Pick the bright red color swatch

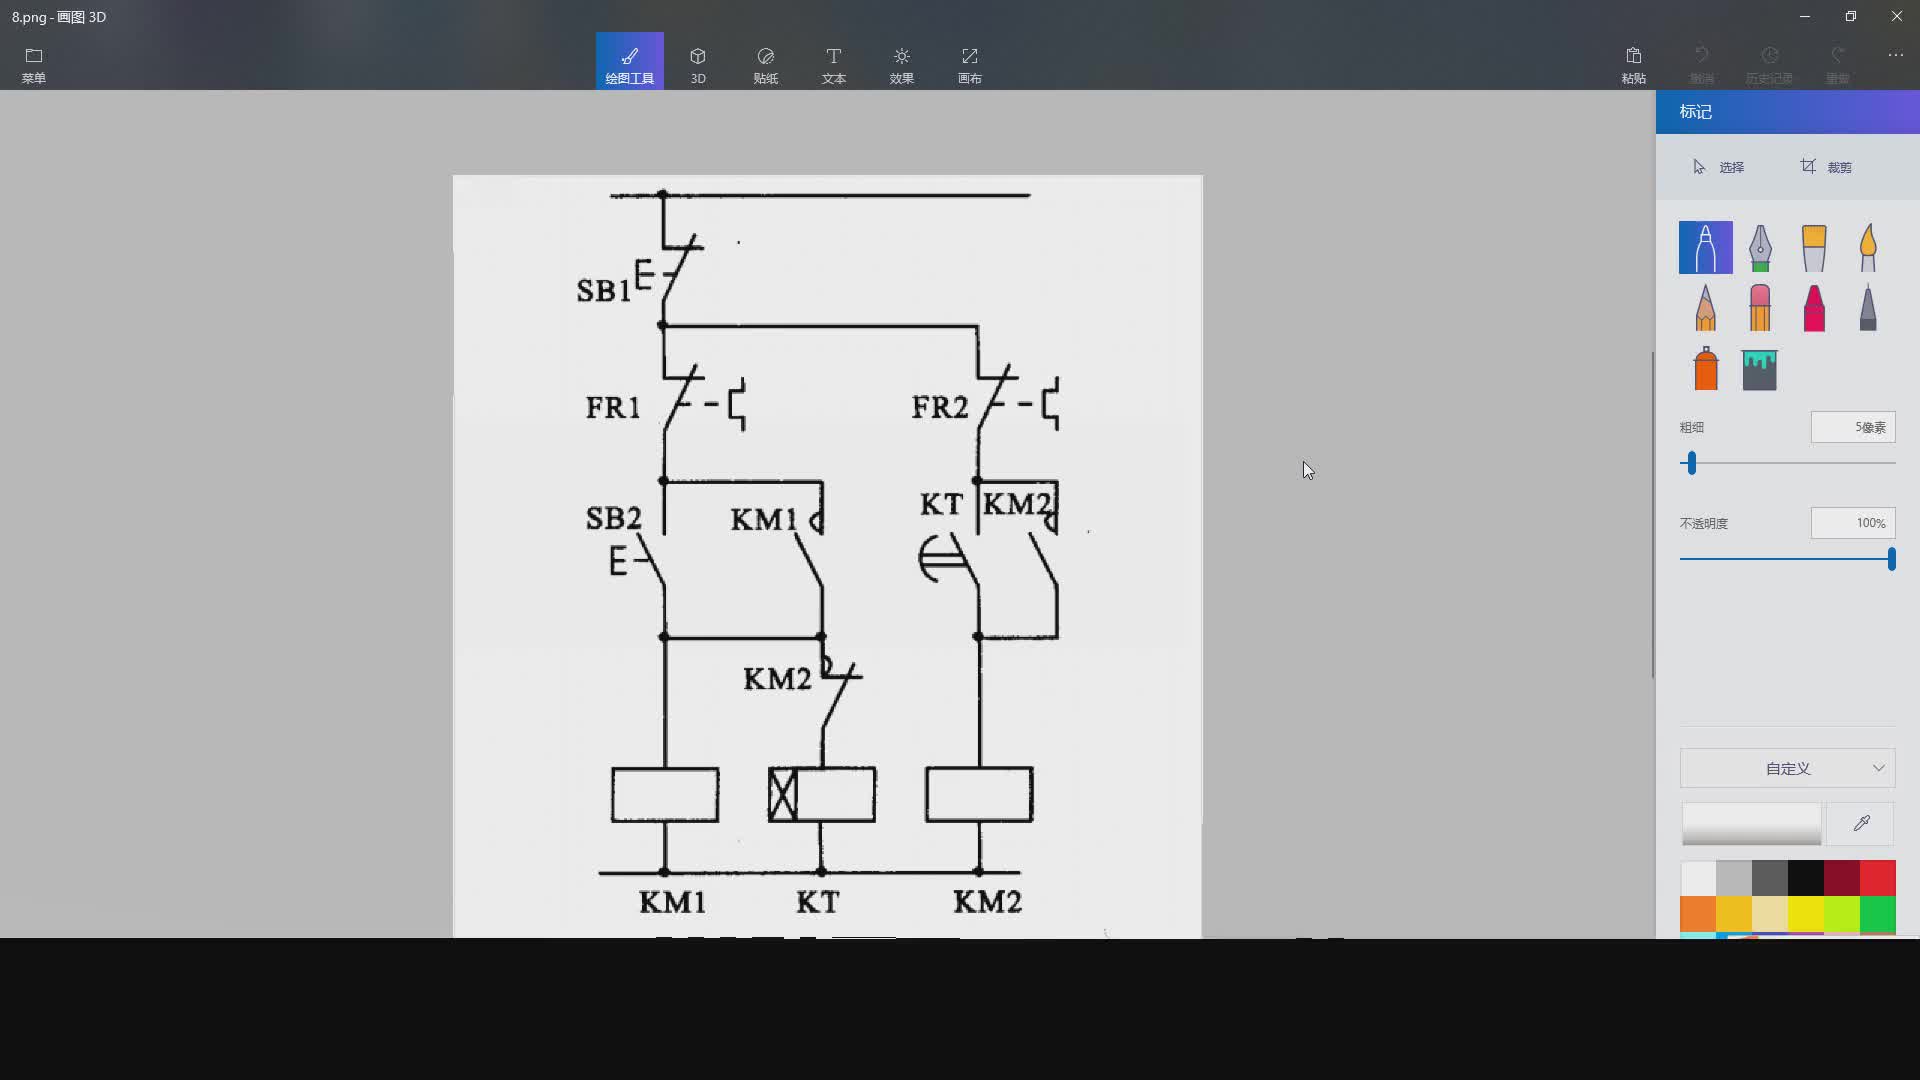click(x=1878, y=878)
